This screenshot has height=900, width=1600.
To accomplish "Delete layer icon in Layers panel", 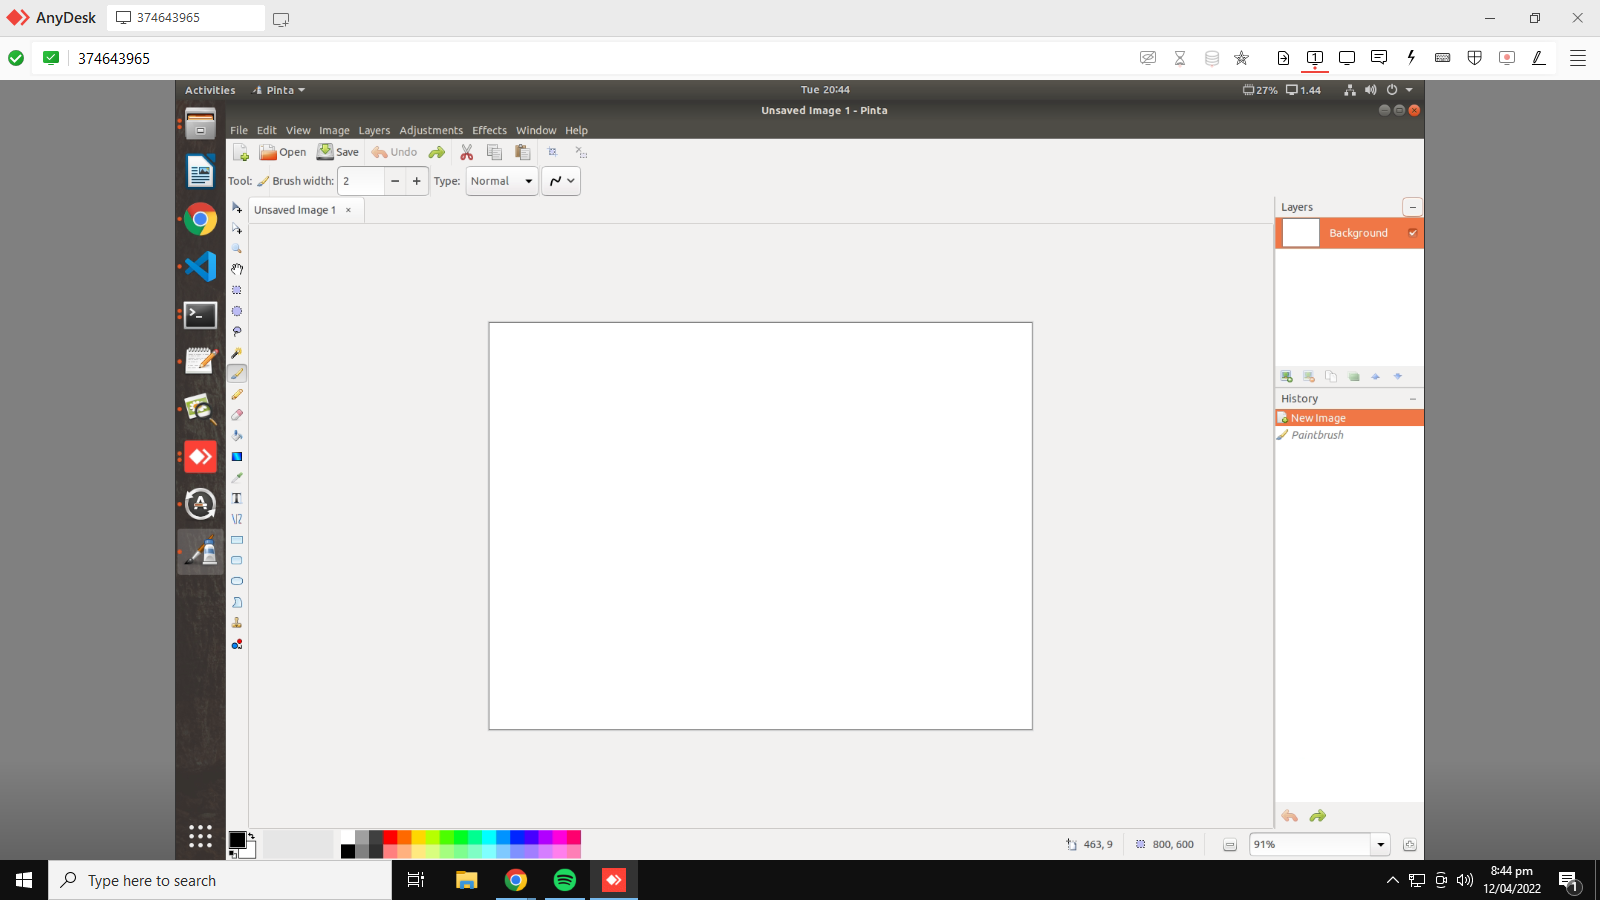I will pos(1309,376).
